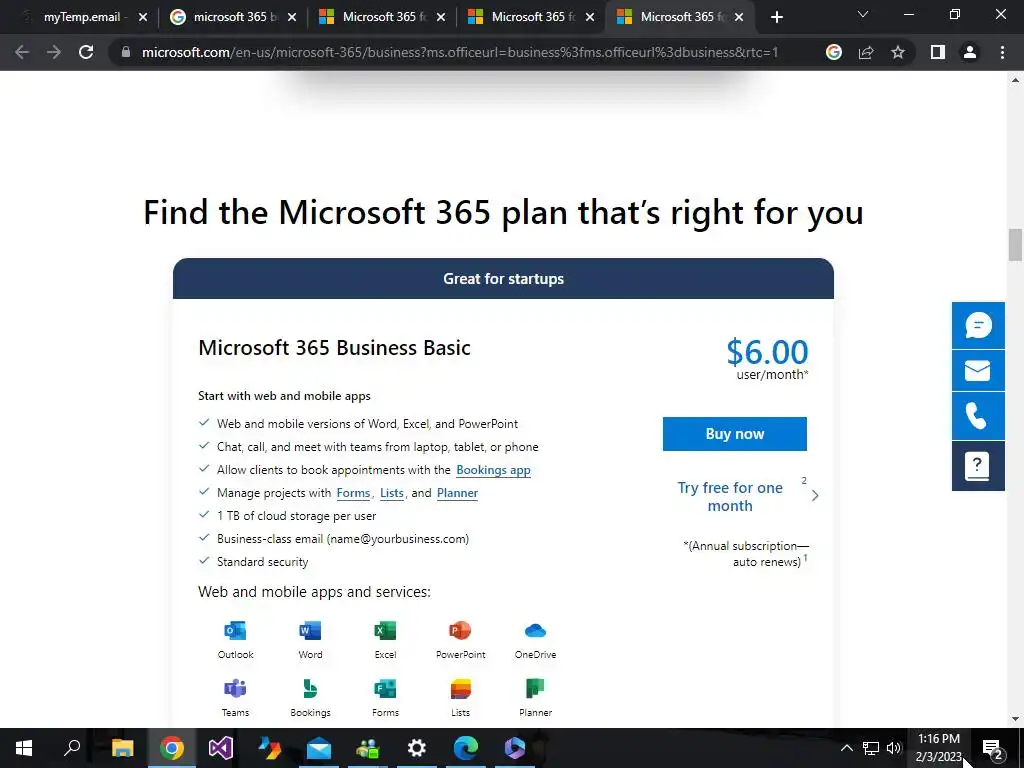Screen dimensions: 1024x768
Task: Bookmark this page with the star icon
Action: coord(898,52)
